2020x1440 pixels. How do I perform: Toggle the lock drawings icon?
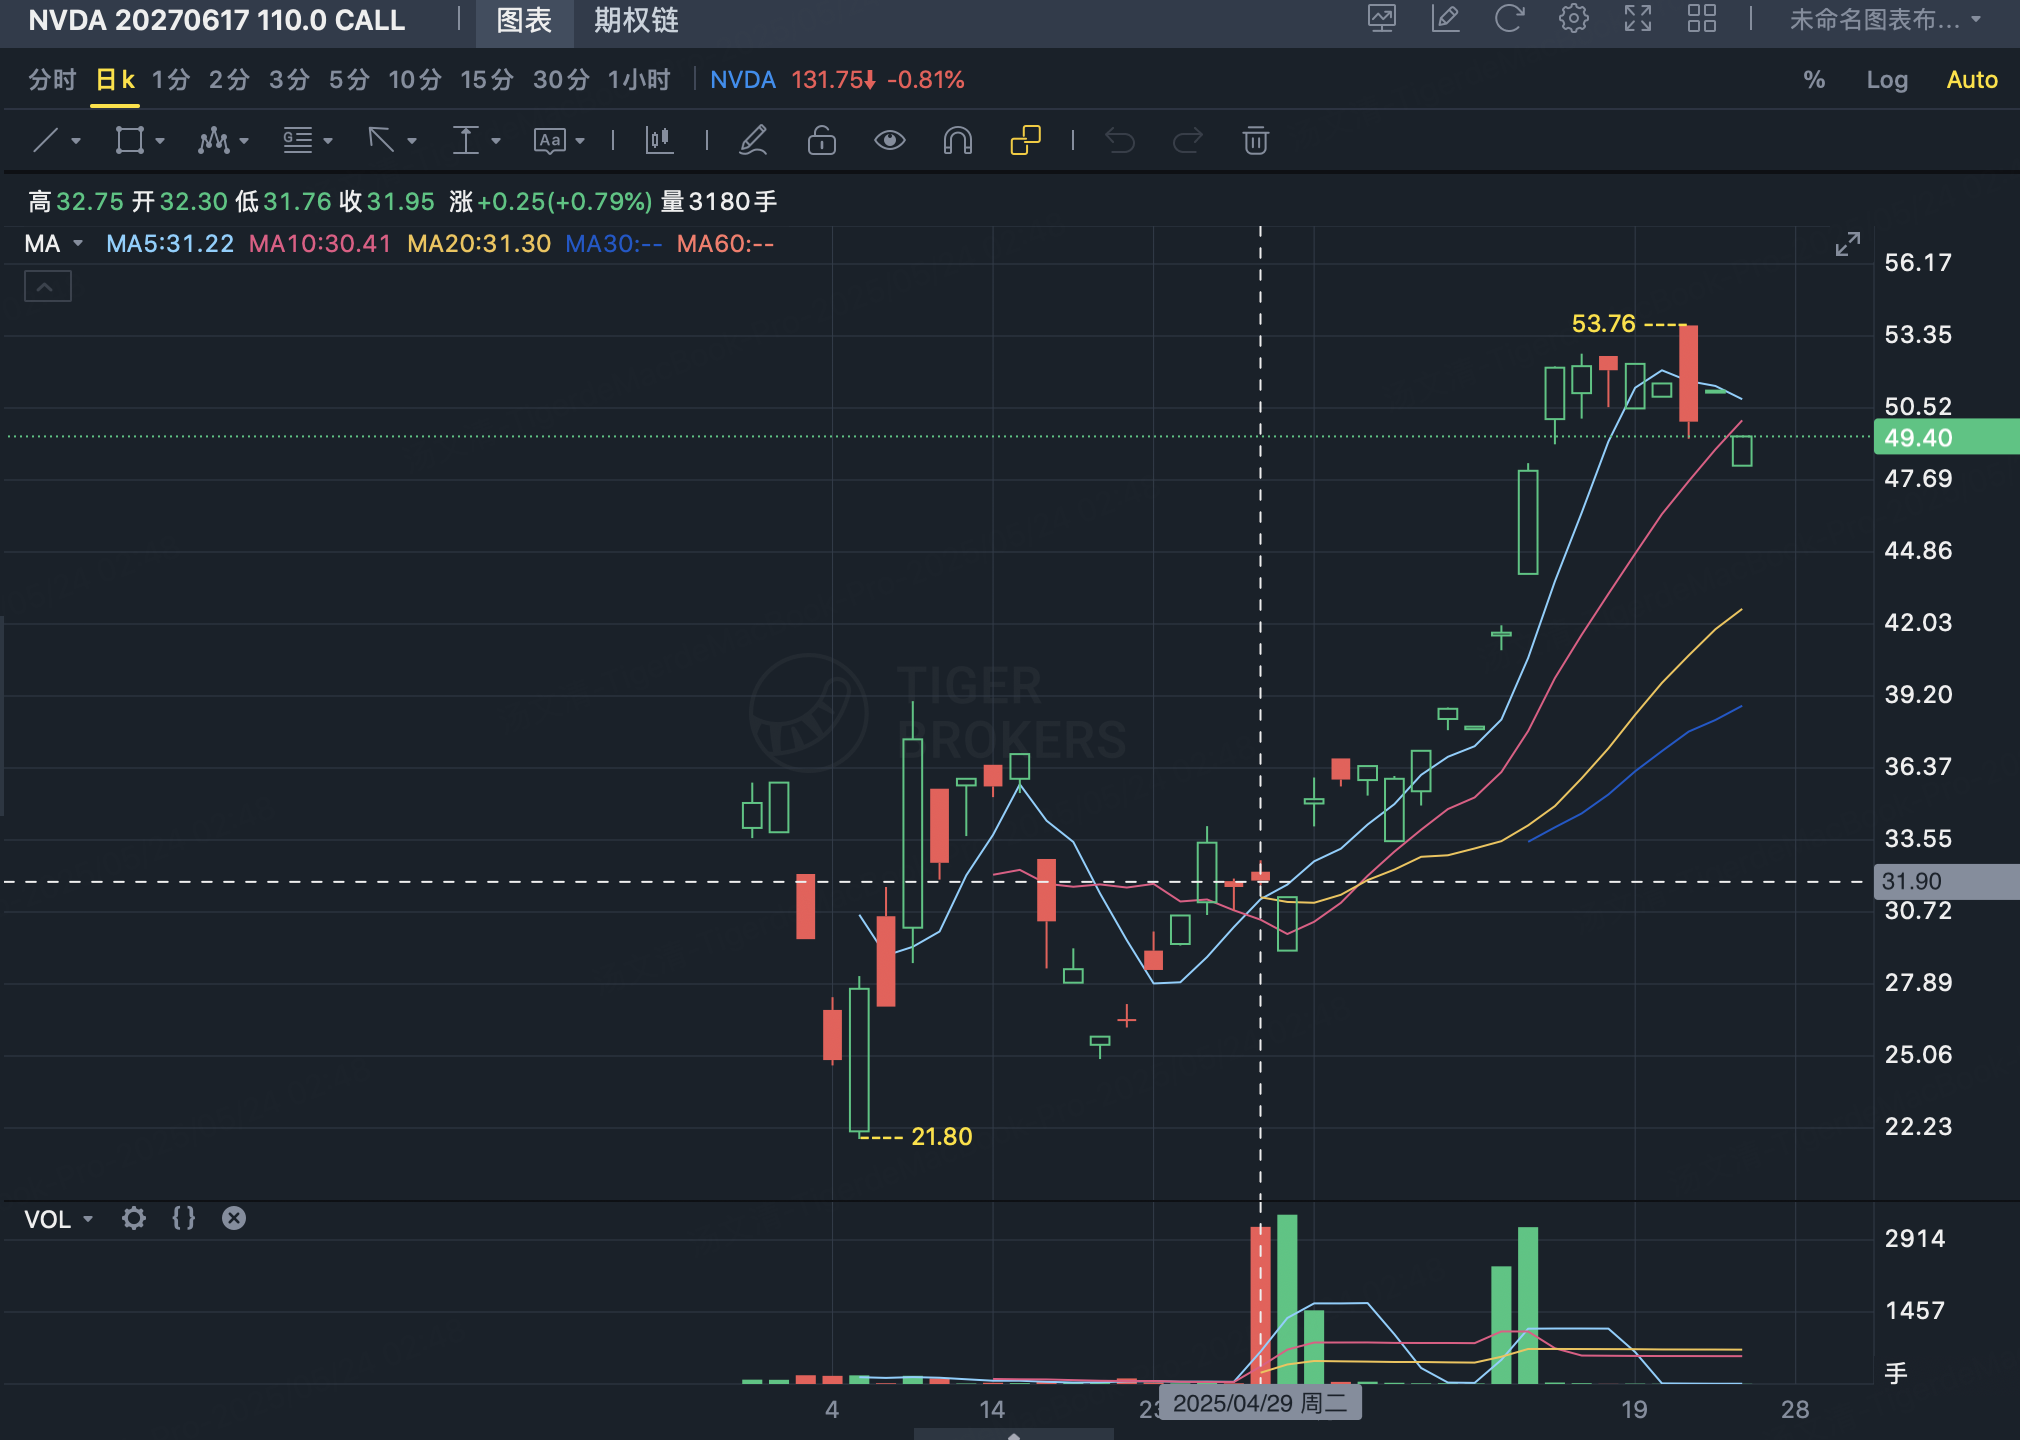(822, 140)
